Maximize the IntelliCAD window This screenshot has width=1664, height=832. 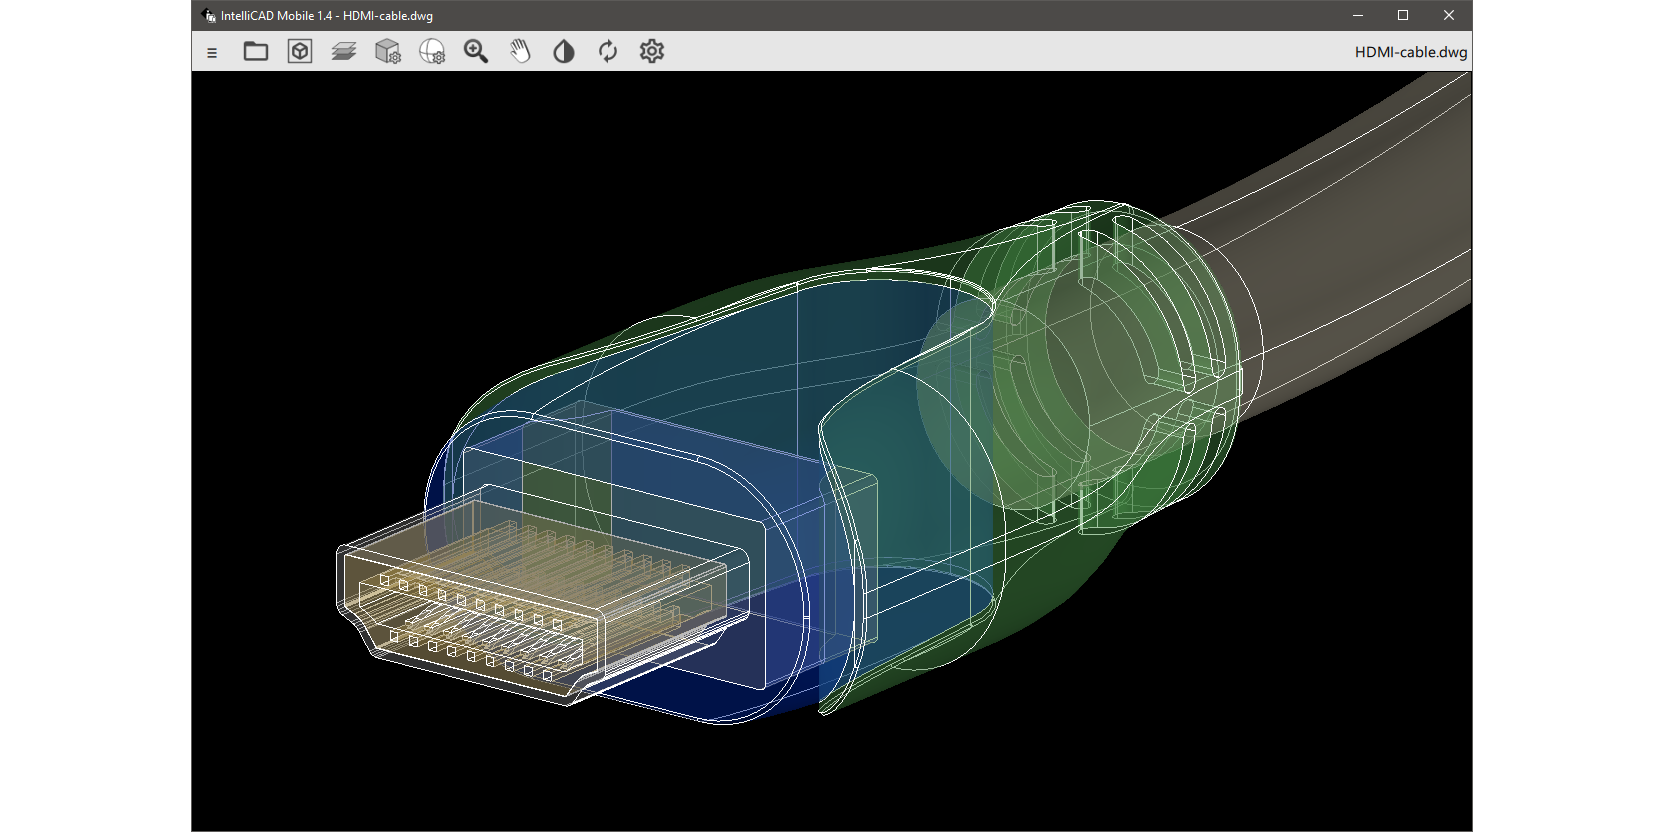pos(1403,15)
